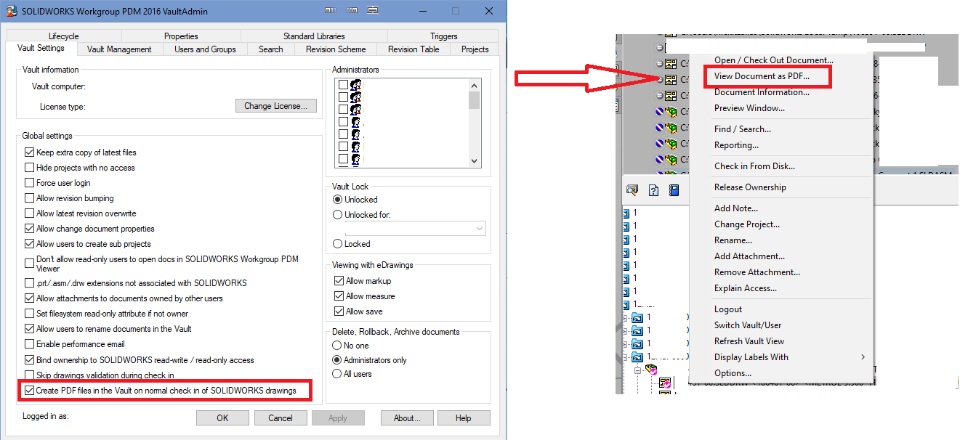The image size is (960, 440).
Task: Select Preview Window menu entry
Action: tap(749, 108)
